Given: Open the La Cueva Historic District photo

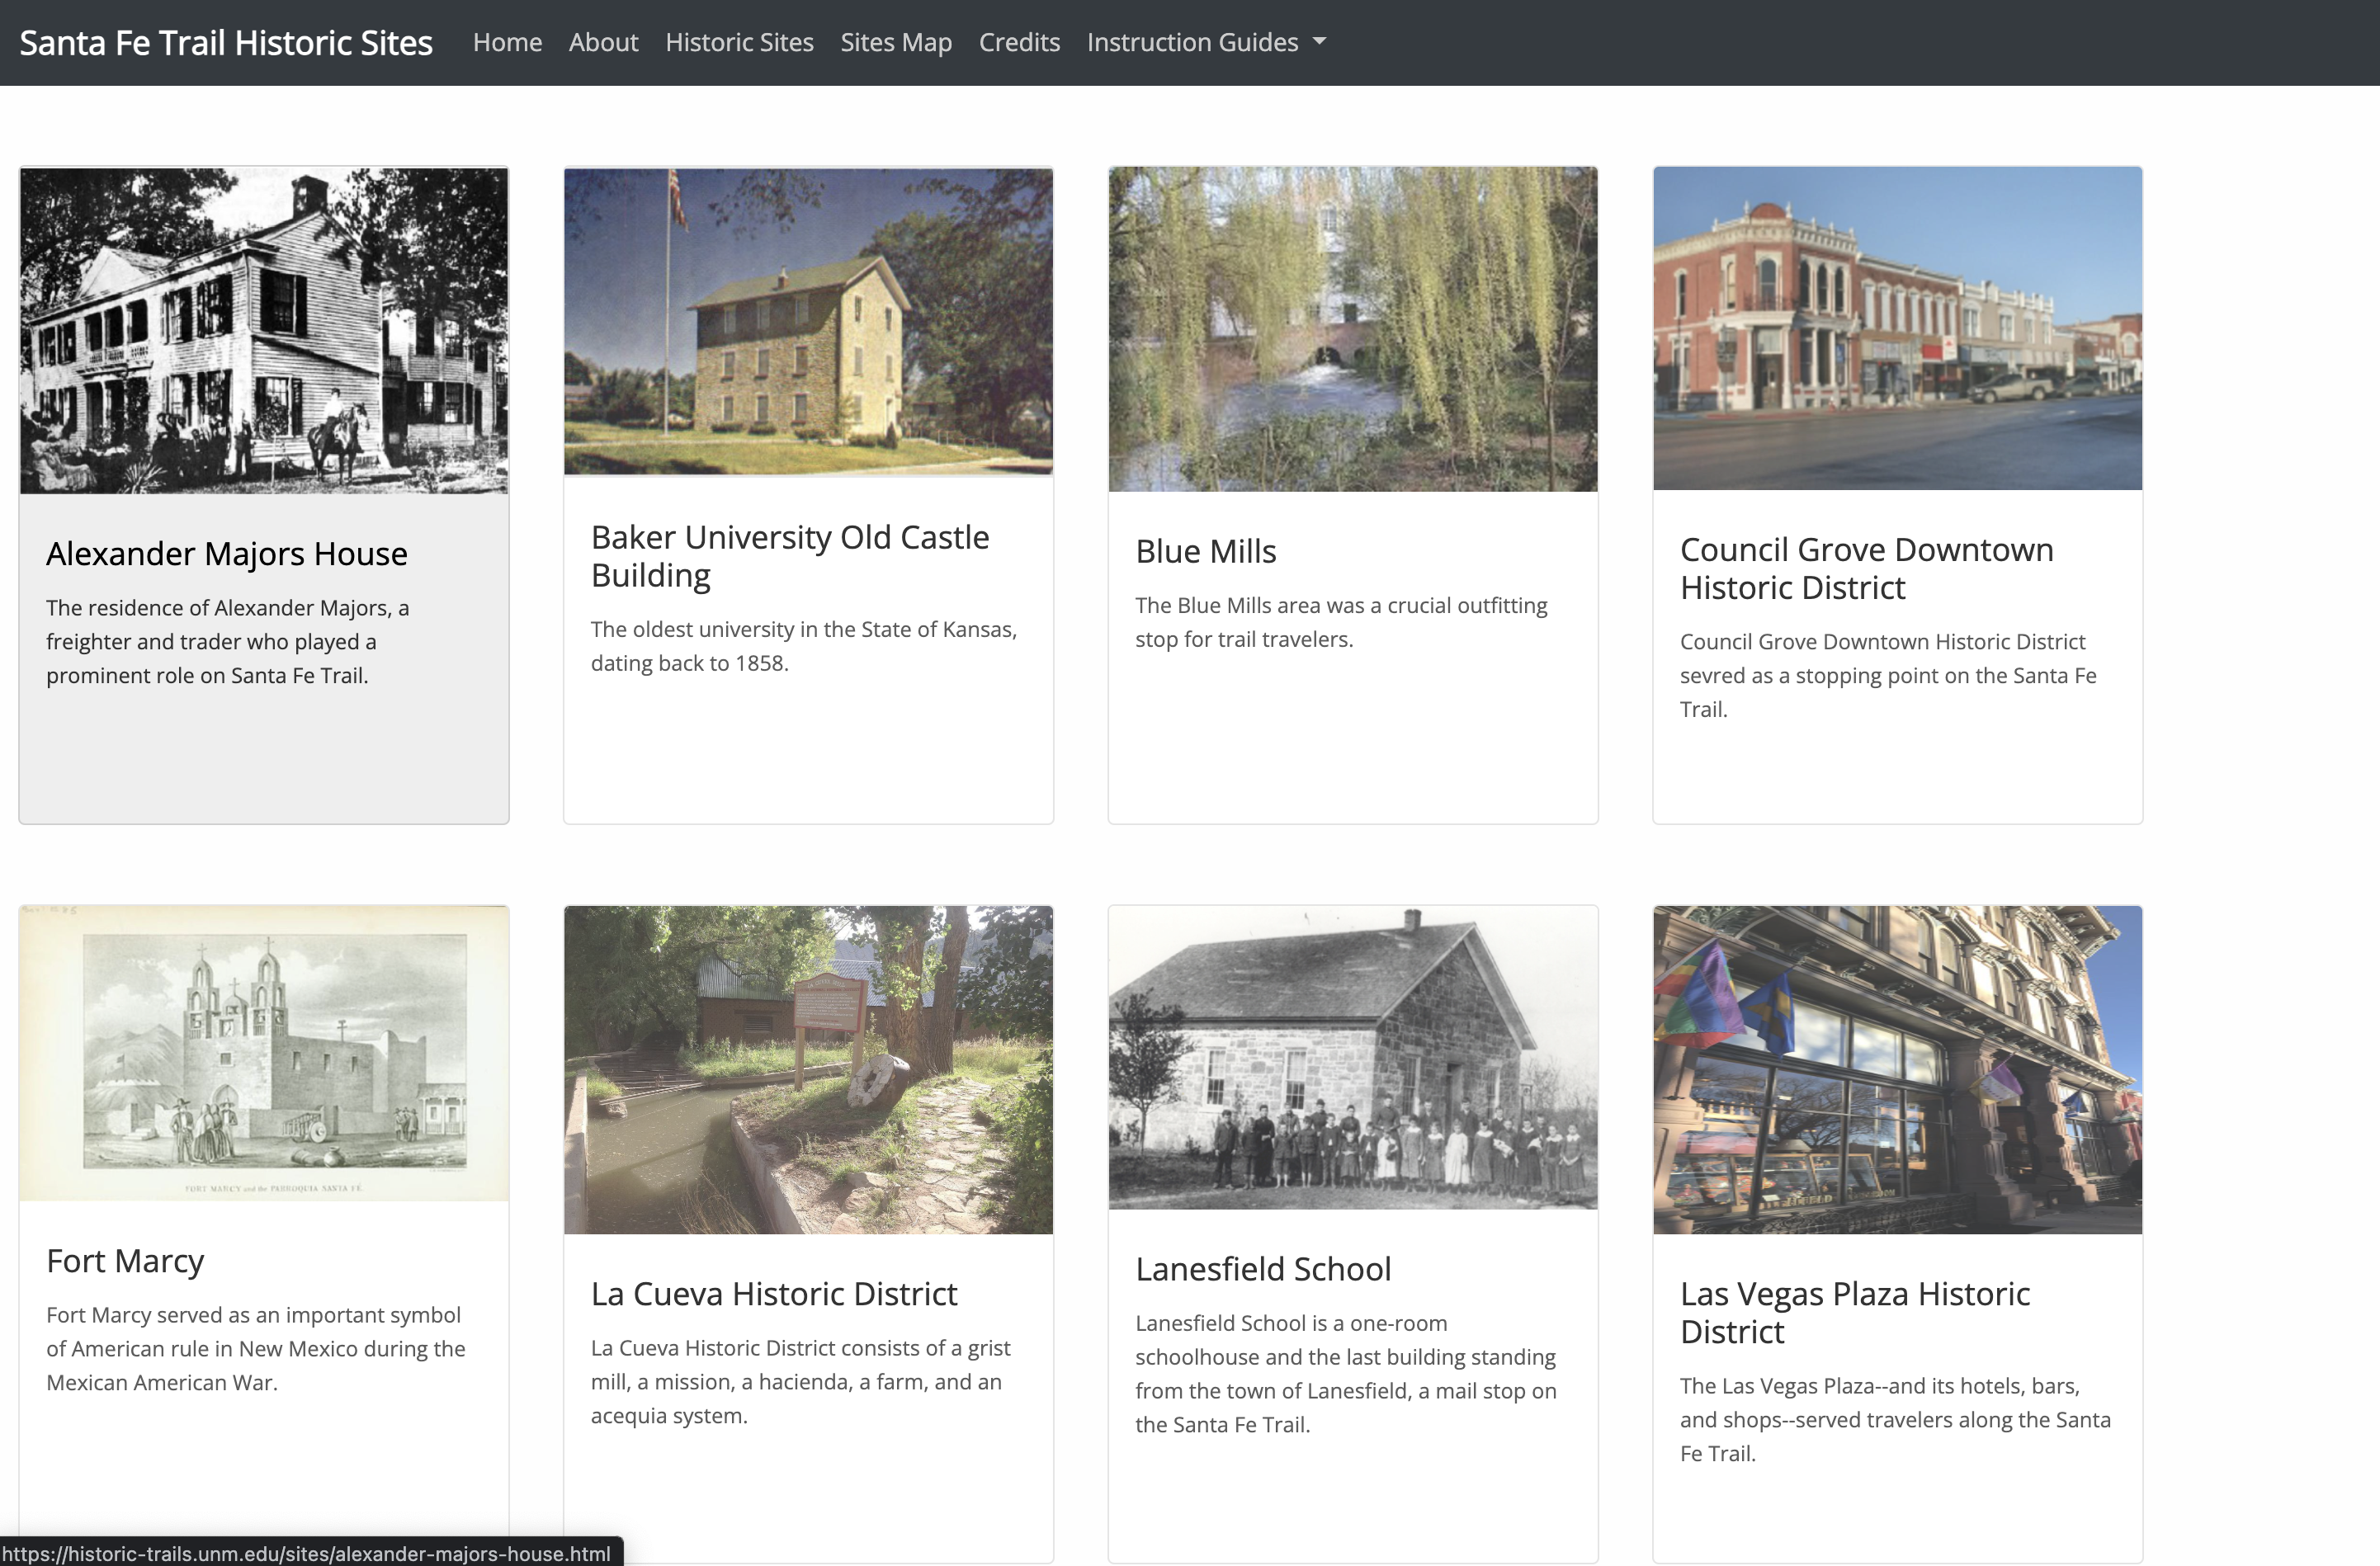Looking at the screenshot, I should pyautogui.click(x=808, y=1069).
